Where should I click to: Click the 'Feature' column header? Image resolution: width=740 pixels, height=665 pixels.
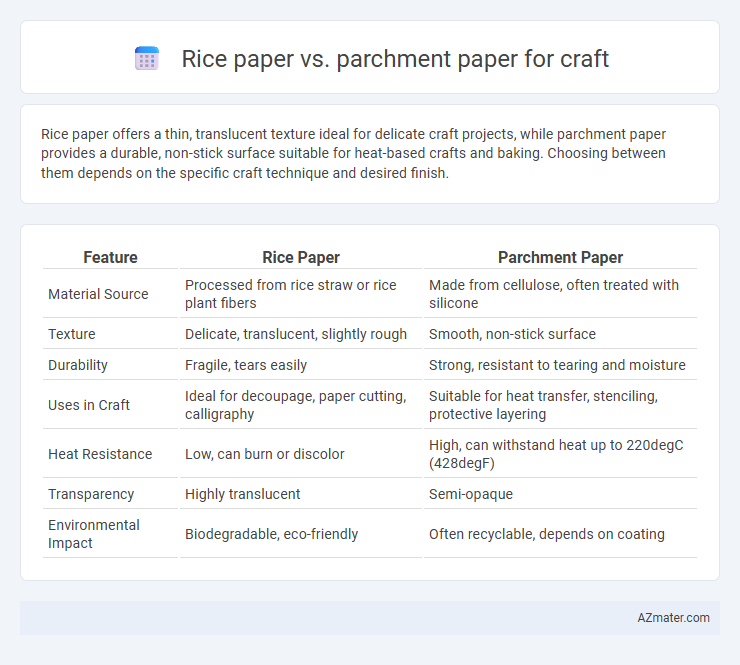(110, 257)
